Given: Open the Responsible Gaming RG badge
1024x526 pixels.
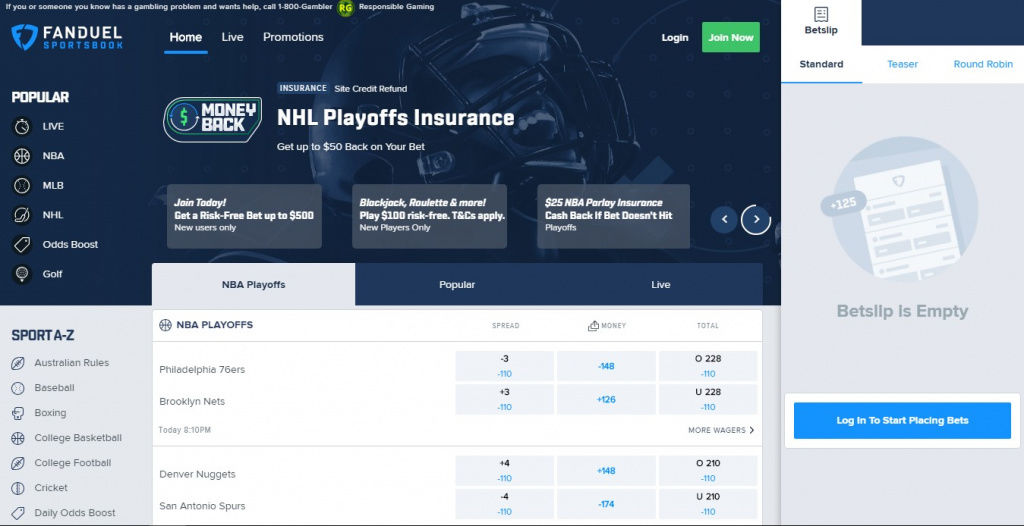Looking at the screenshot, I should coord(345,8).
